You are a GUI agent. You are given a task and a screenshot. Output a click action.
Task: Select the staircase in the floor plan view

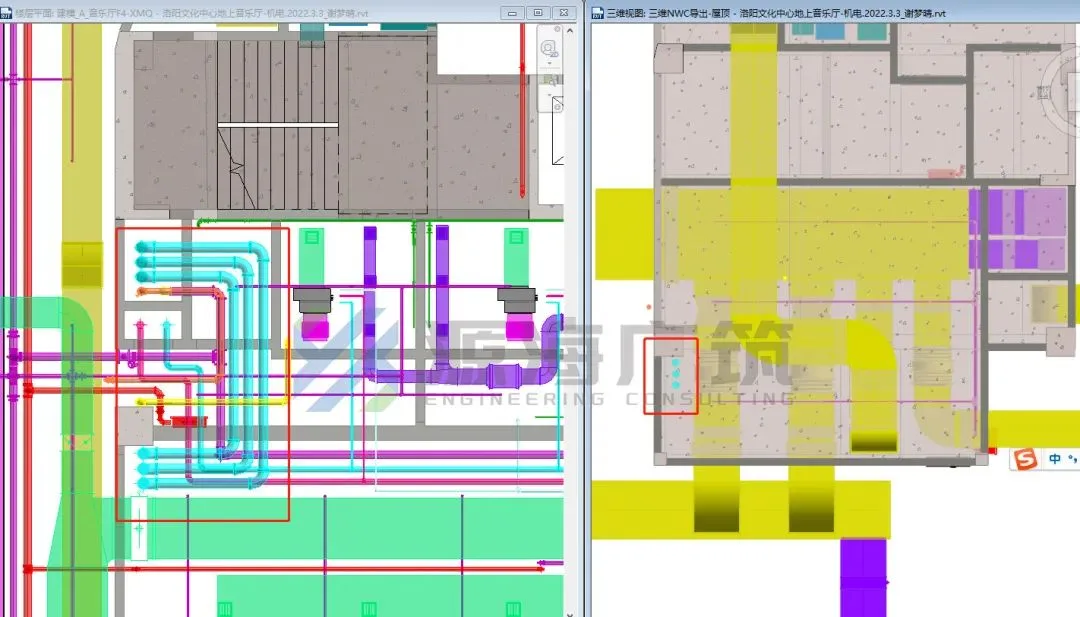pyautogui.click(x=278, y=124)
